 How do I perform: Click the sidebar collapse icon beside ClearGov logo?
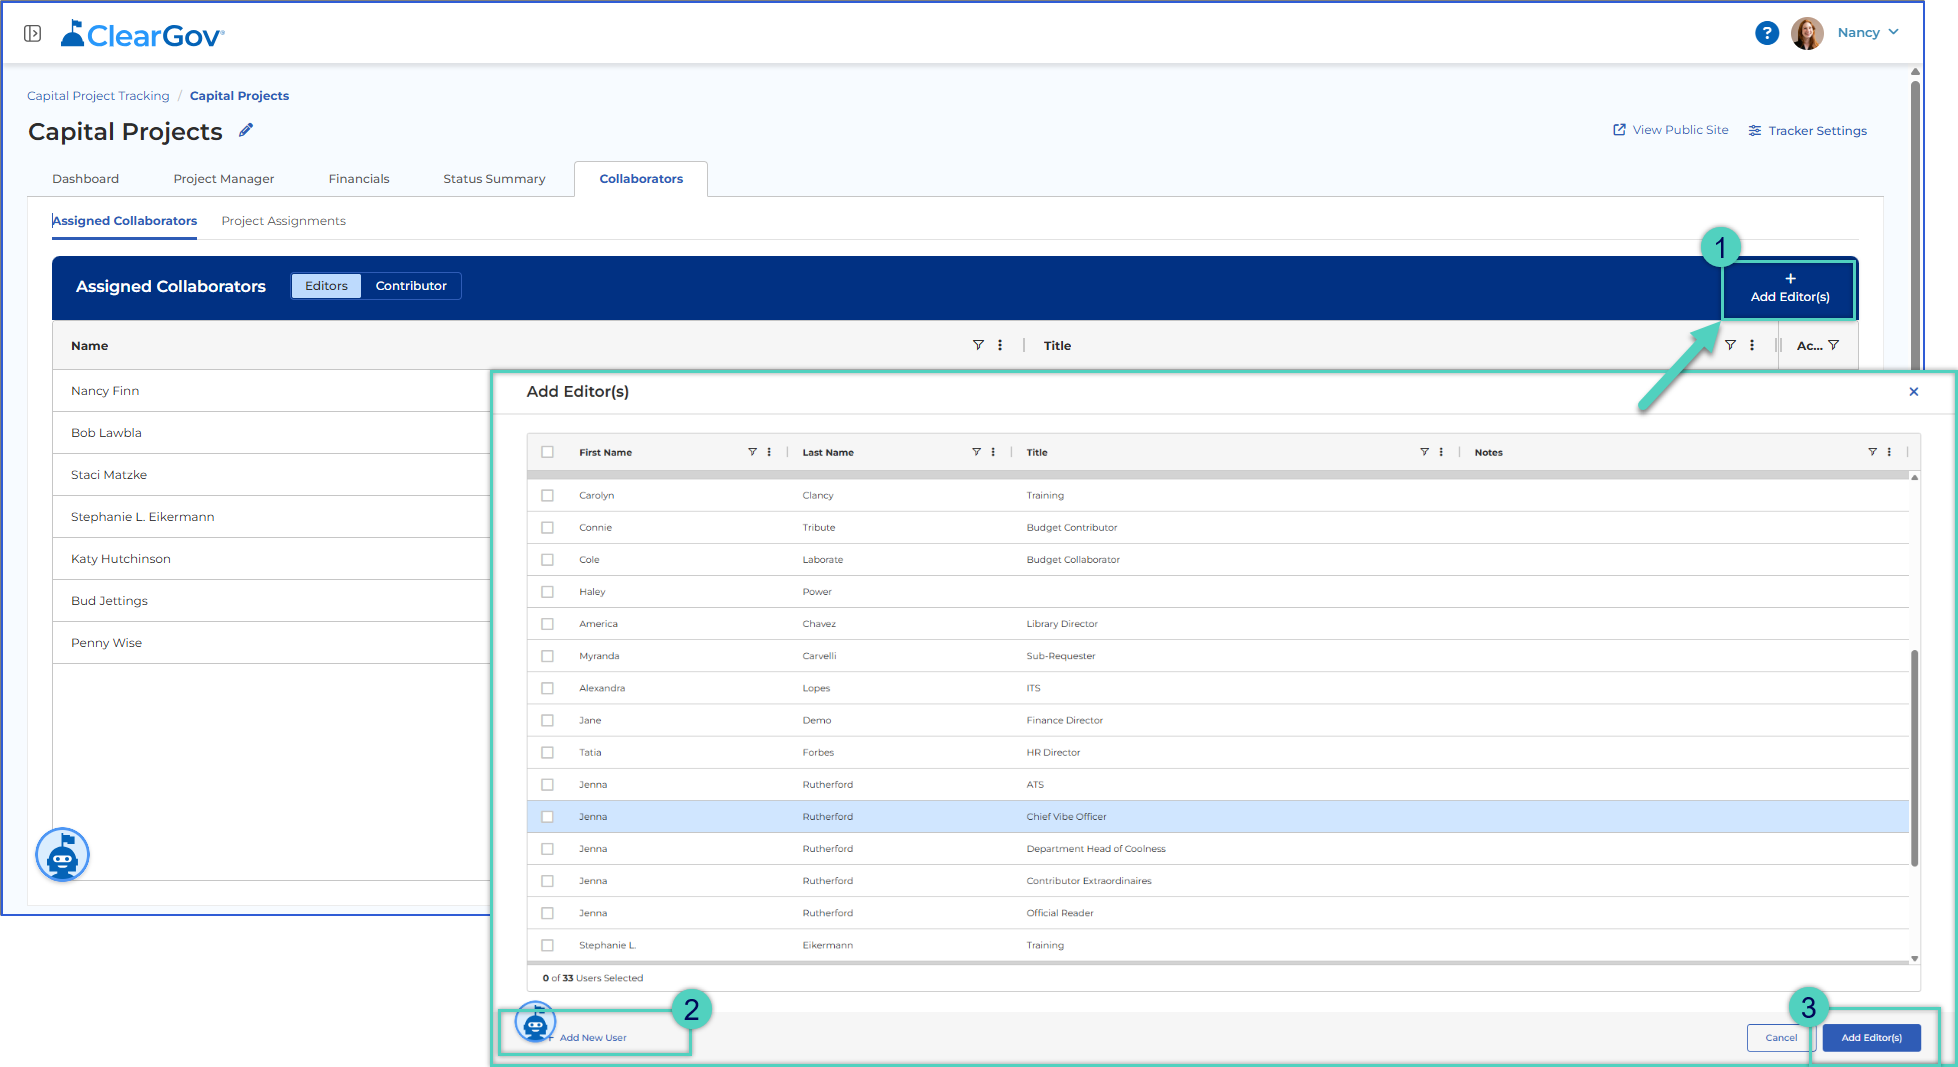tap(33, 34)
